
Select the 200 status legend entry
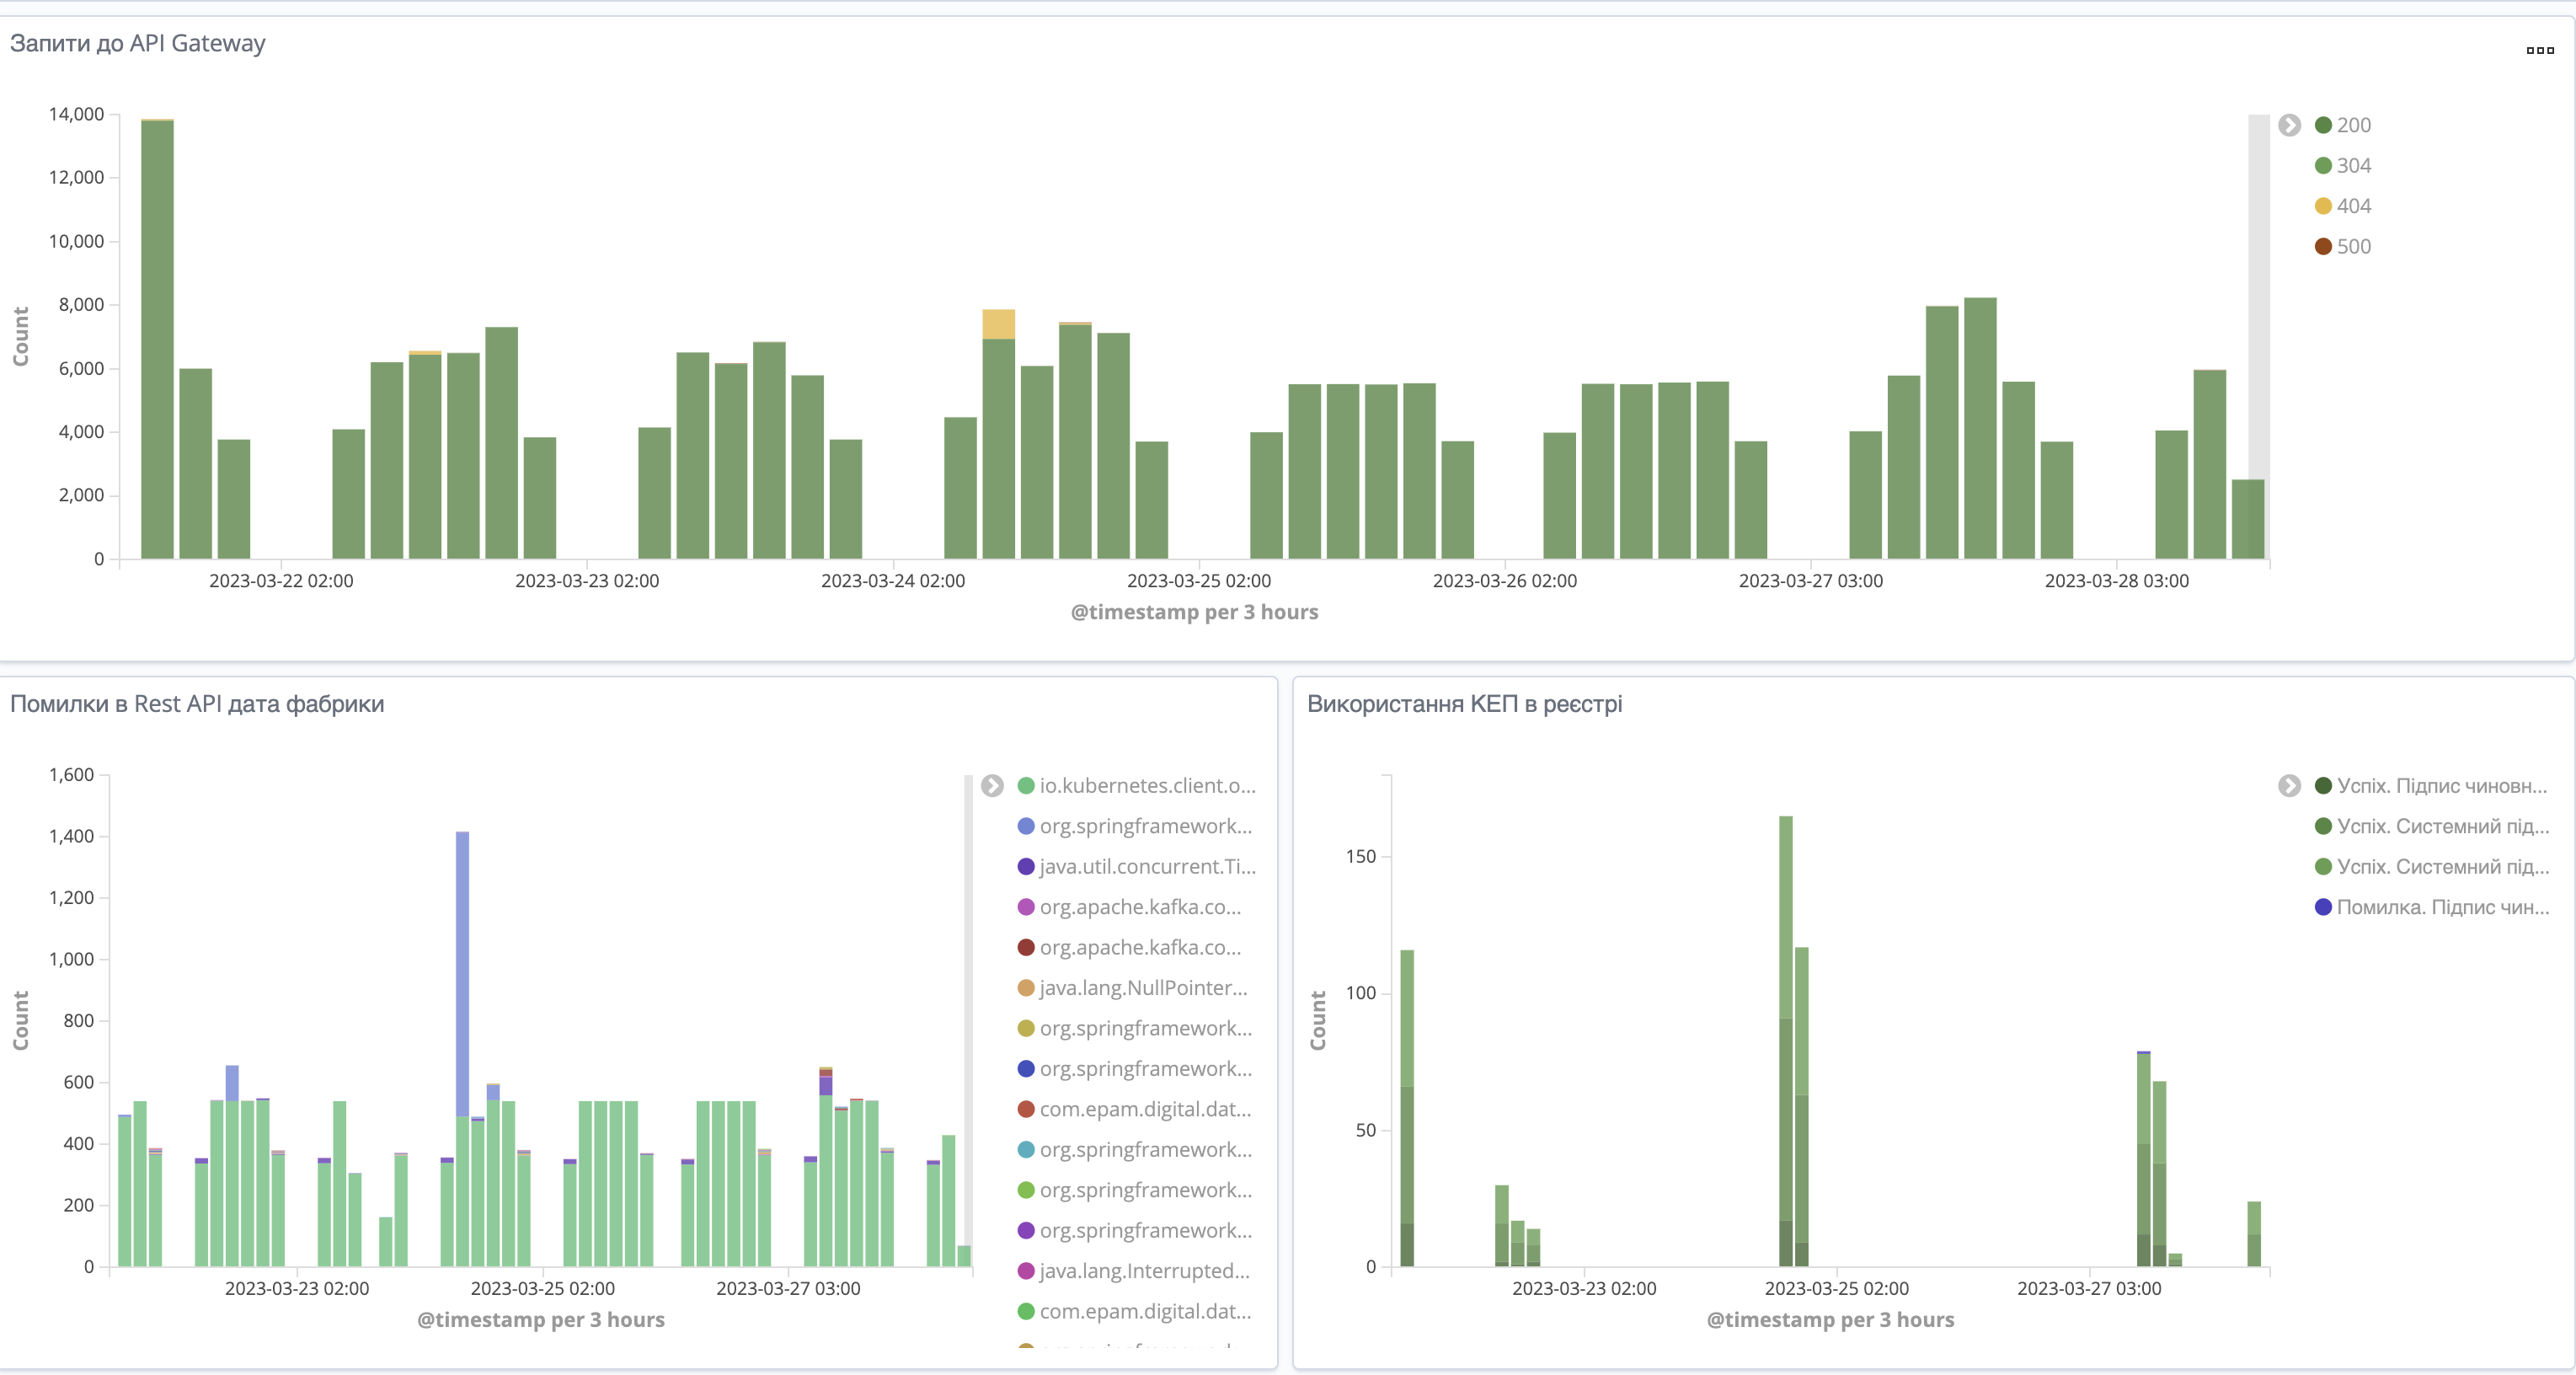2343,125
